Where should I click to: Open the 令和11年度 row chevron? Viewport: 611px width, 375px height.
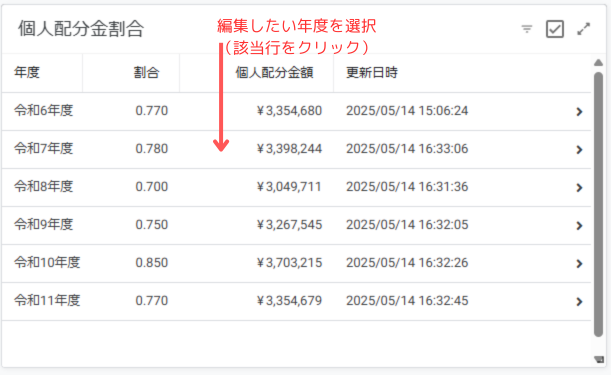[x=579, y=302]
